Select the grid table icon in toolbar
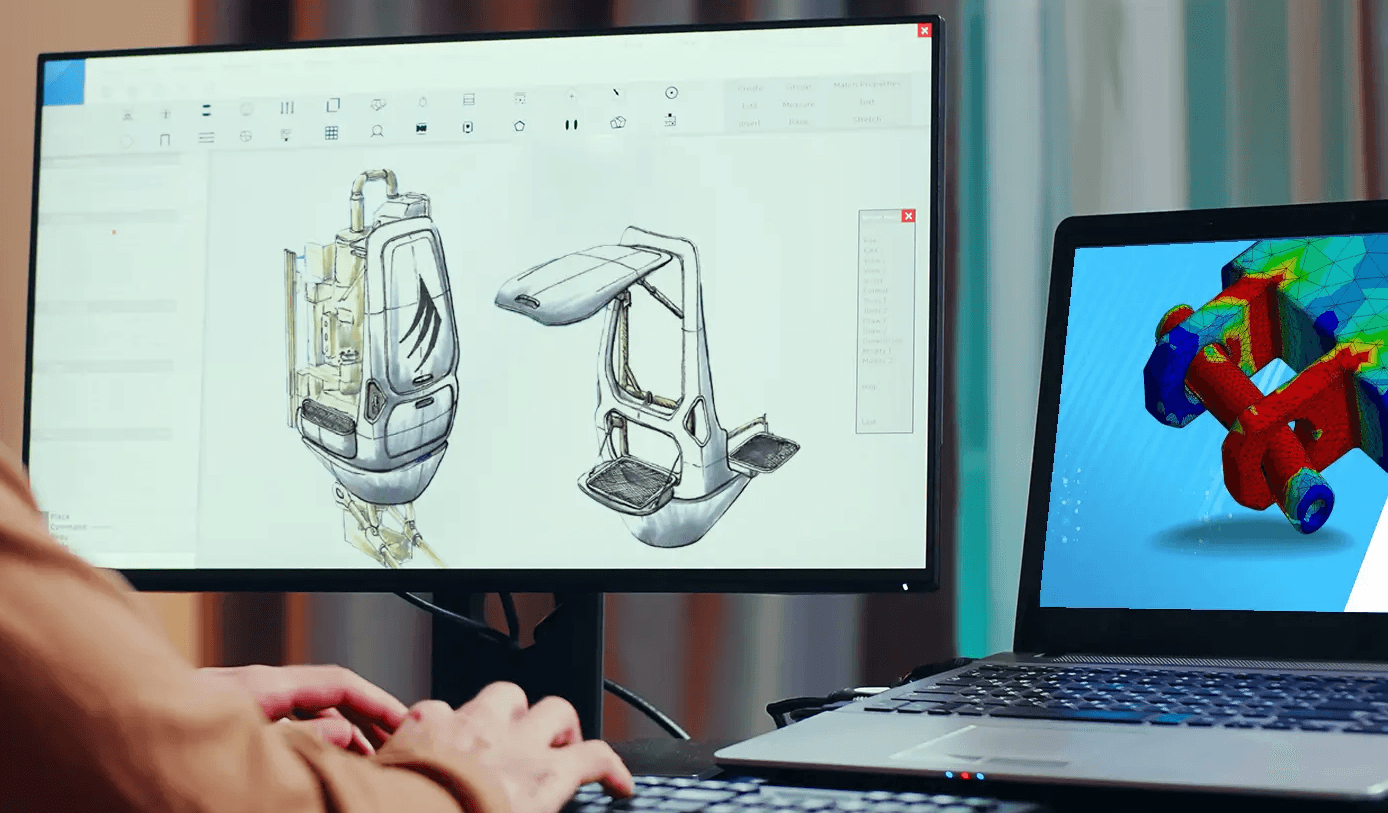The height and width of the screenshot is (813, 1388). click(x=331, y=132)
